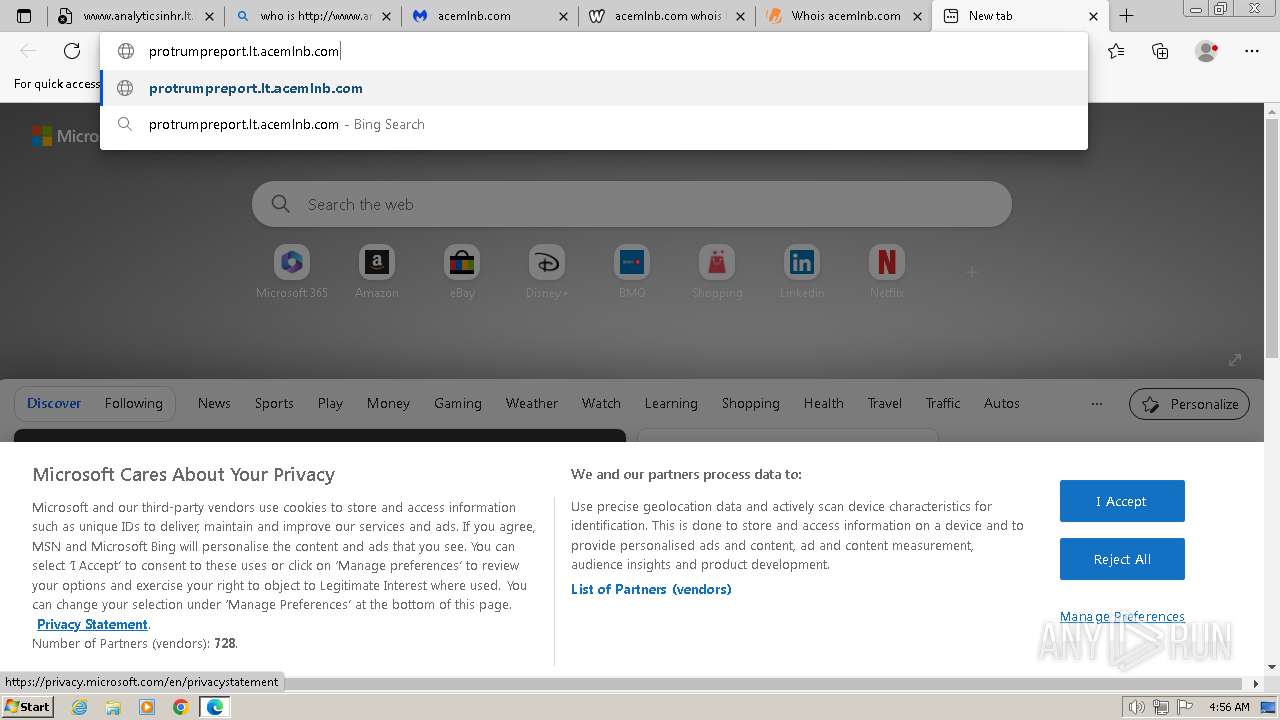Close the New tab tab

pos(1093,16)
